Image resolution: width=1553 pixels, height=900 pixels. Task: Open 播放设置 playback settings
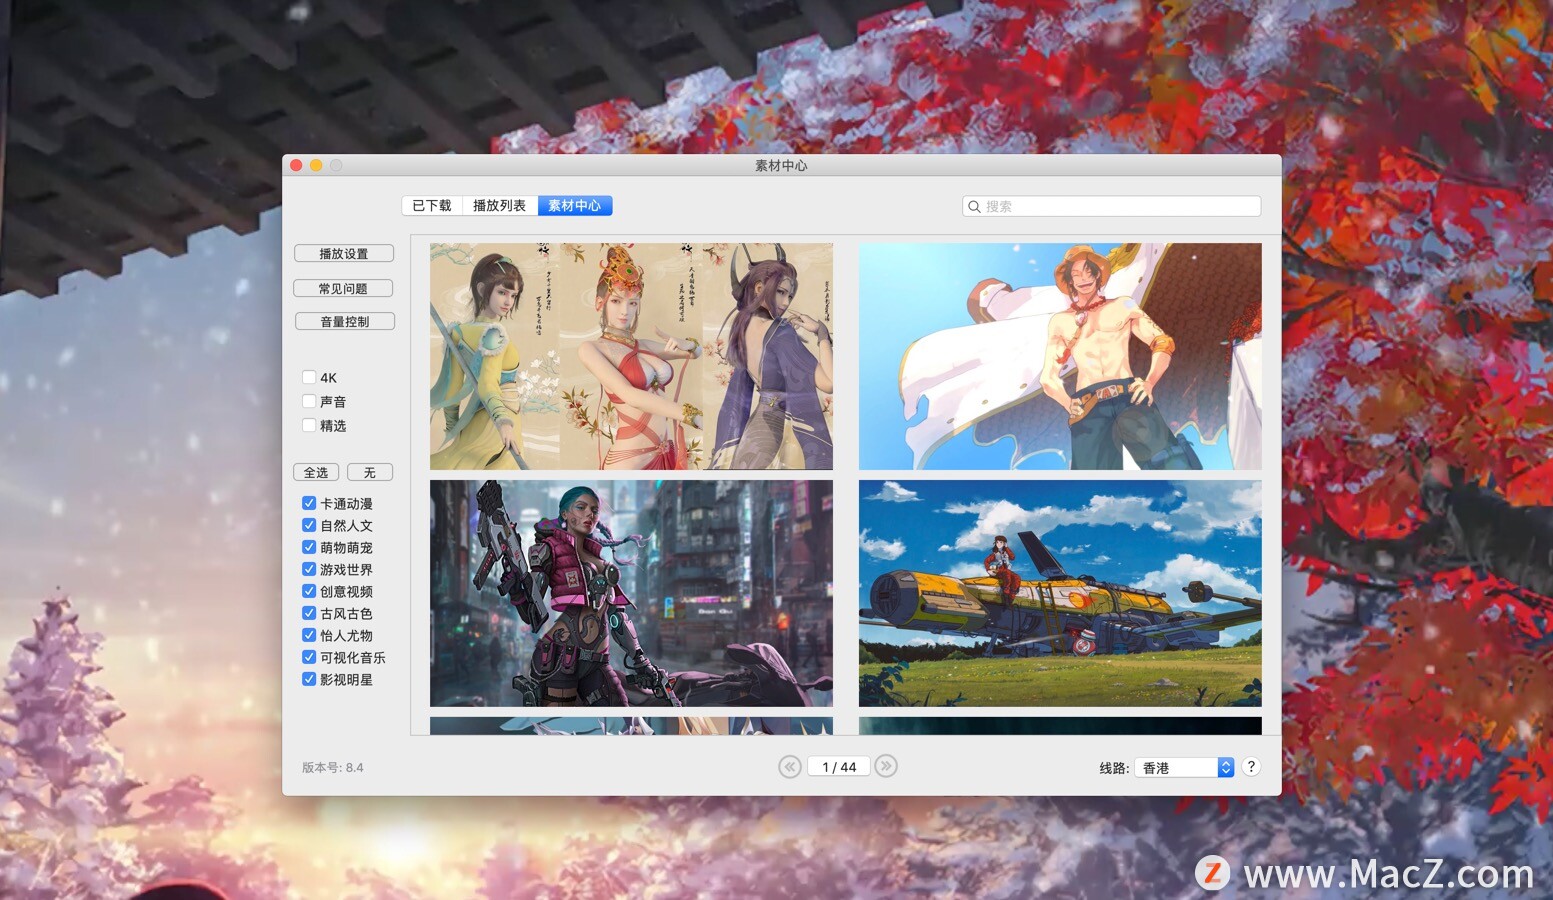pos(344,254)
